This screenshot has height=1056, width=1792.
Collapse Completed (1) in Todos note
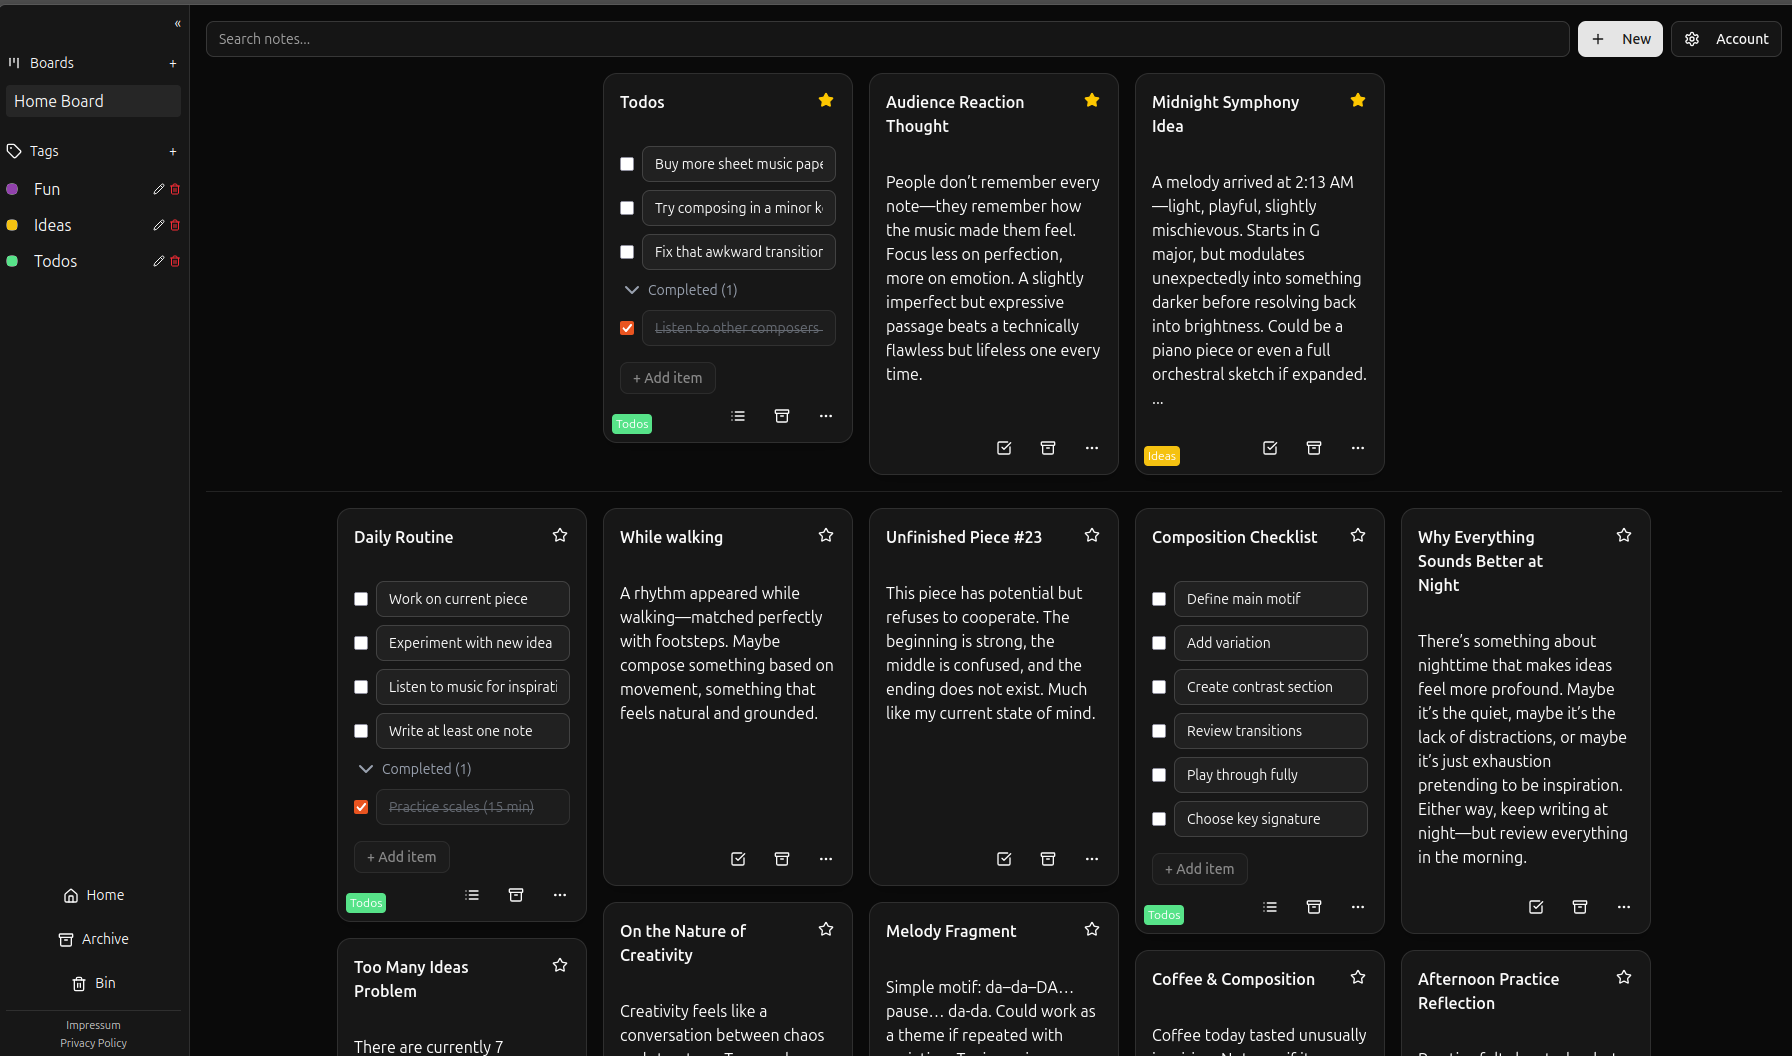tap(680, 290)
